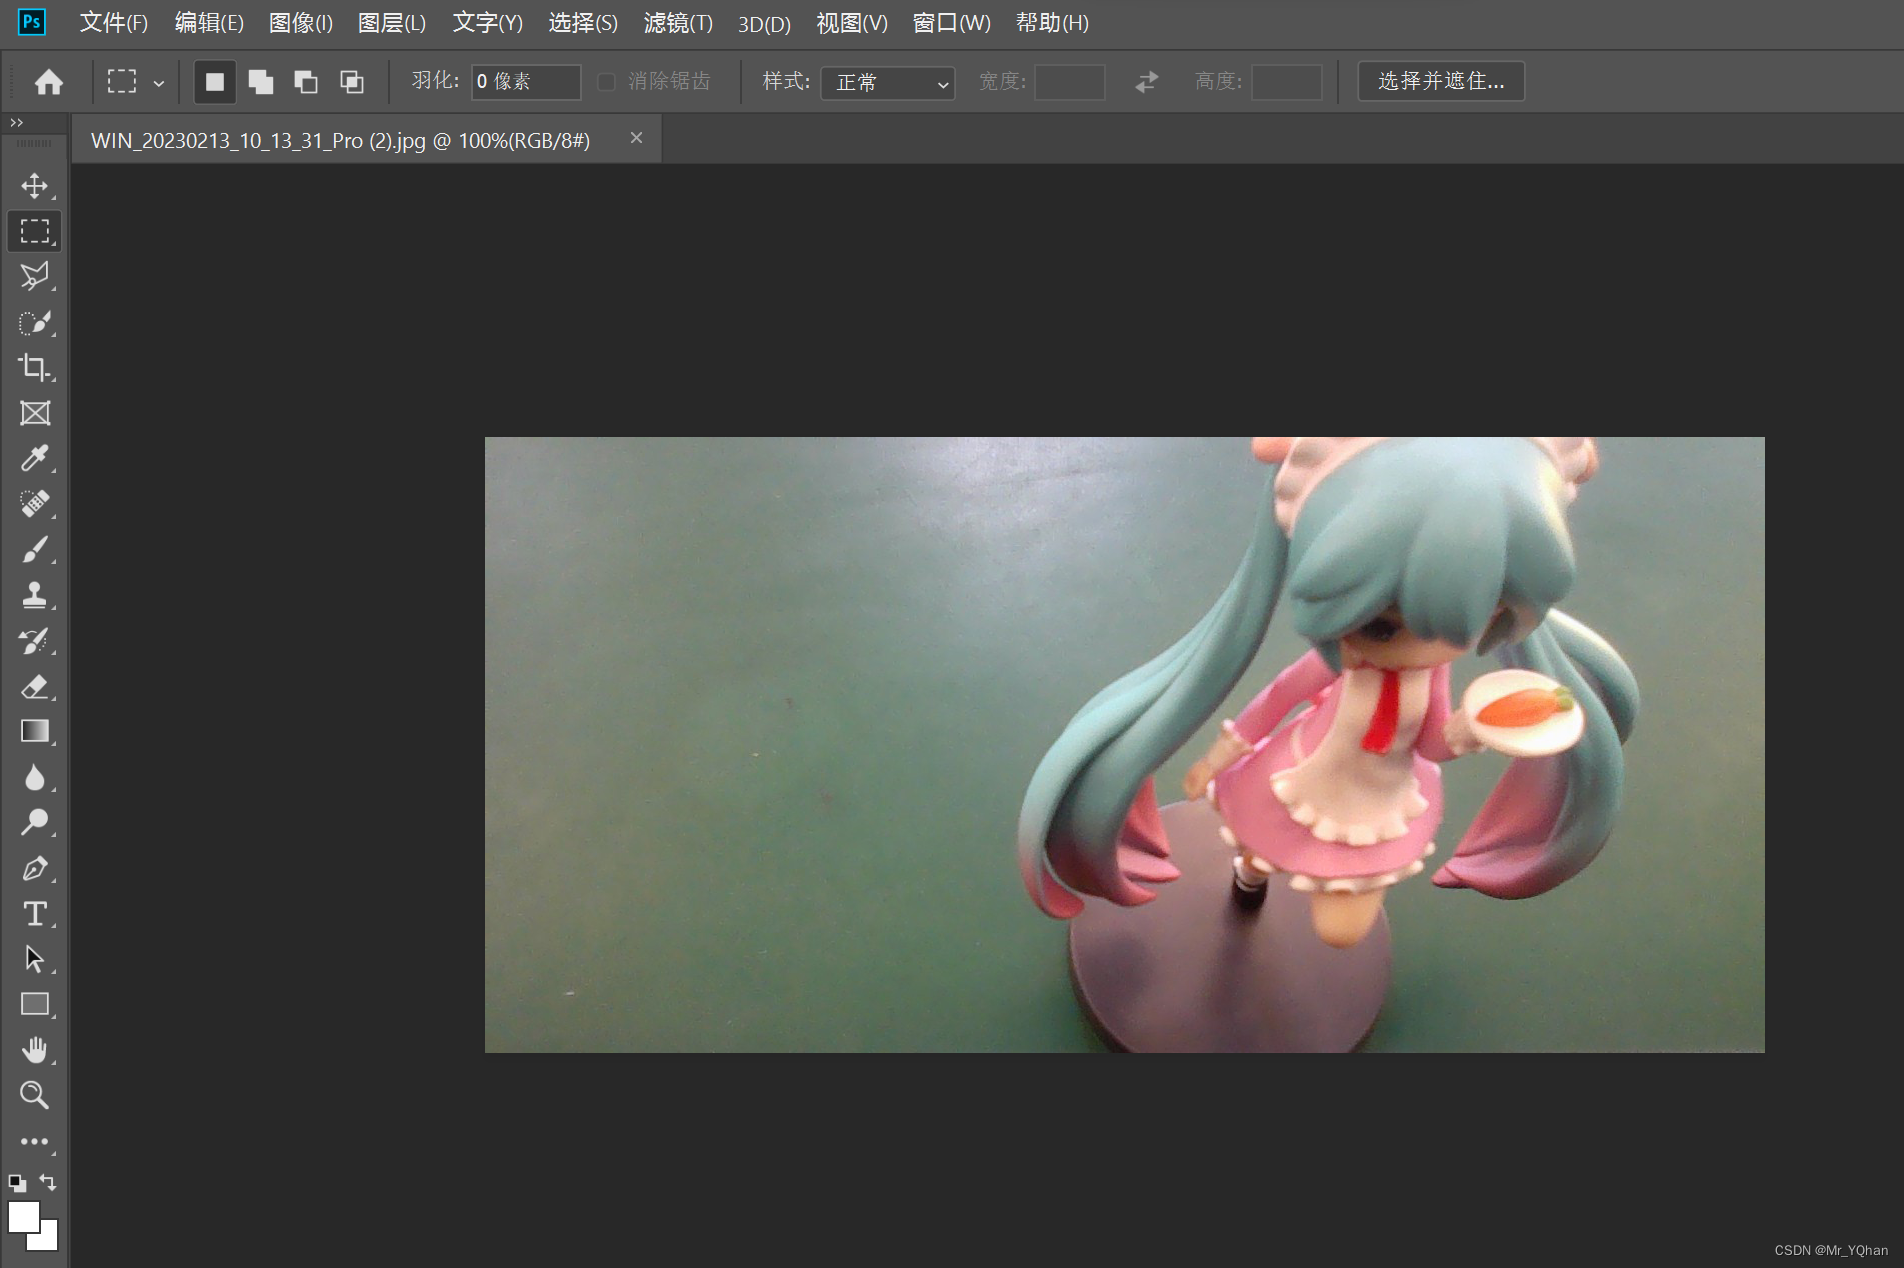Select the Dodge tool
This screenshot has width=1904, height=1268.
pos(35,822)
